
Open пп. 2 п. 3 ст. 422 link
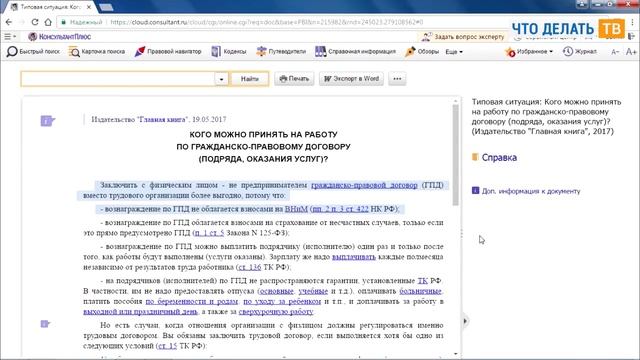340,209
